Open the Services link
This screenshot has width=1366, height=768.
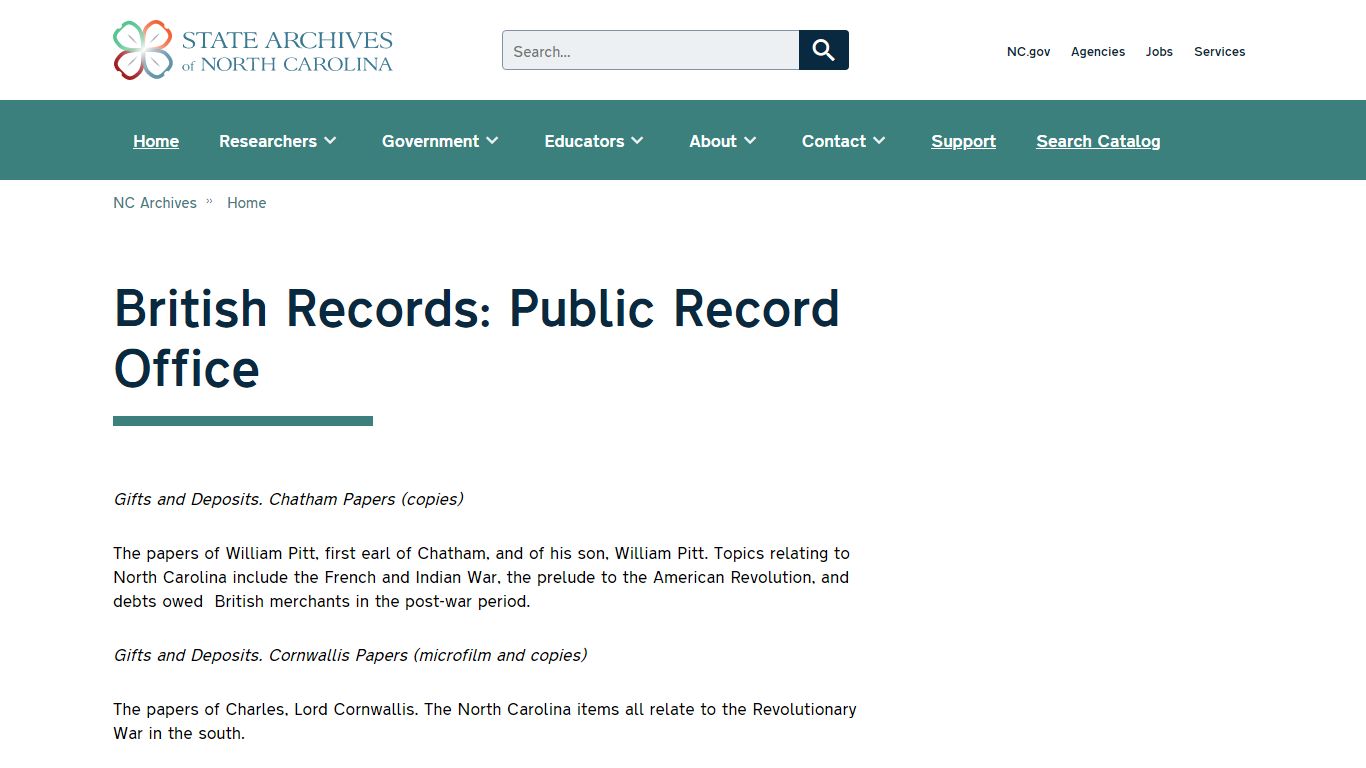(1219, 52)
